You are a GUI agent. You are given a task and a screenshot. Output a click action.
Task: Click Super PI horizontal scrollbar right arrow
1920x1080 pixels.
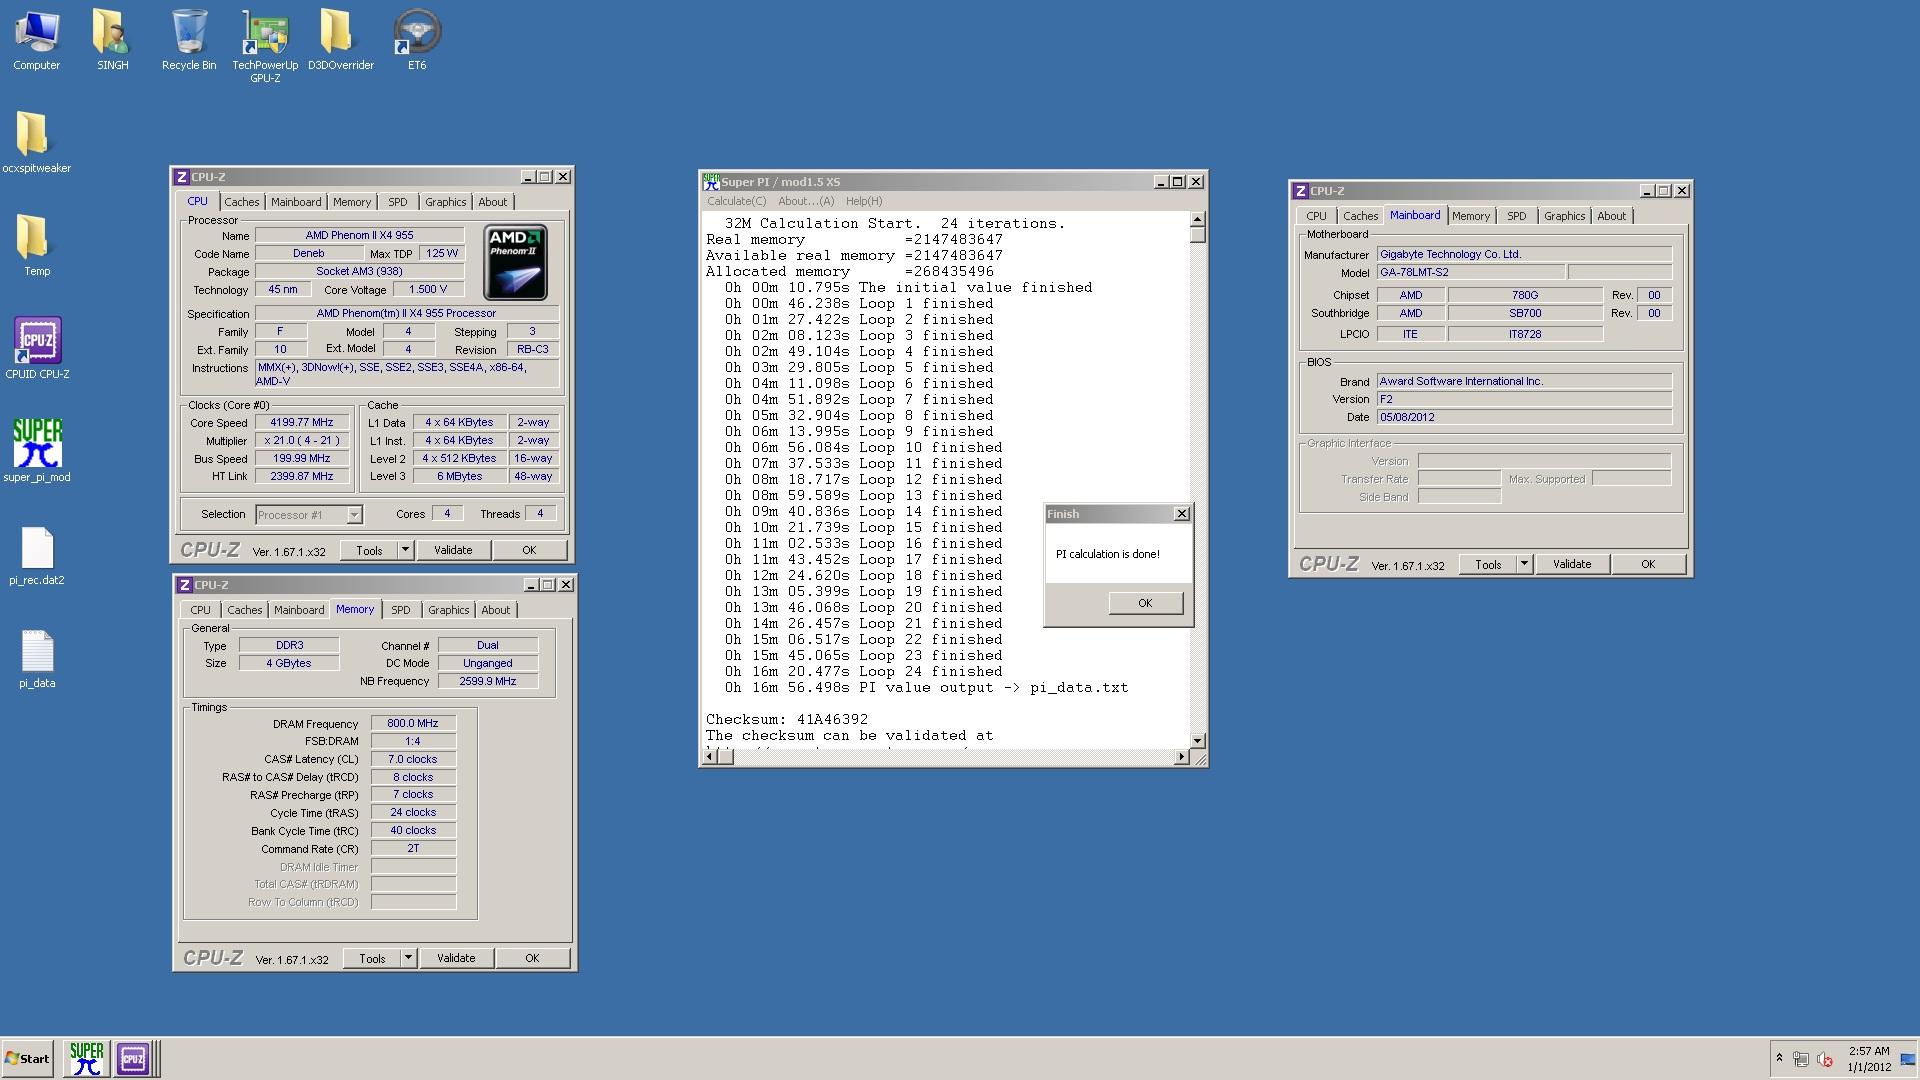[1181, 757]
